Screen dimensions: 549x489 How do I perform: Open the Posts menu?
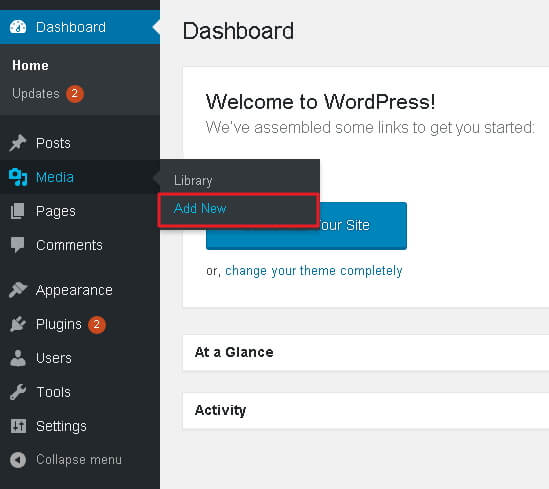80,143
